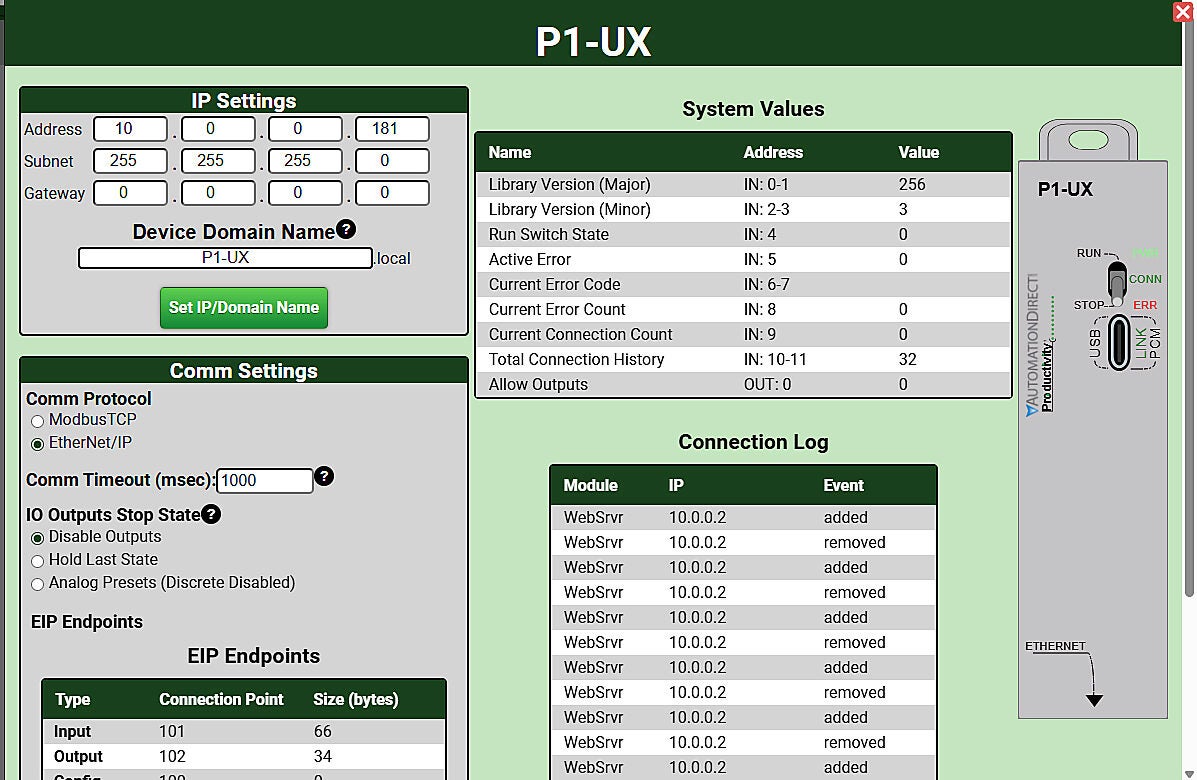Select Run Switch State row name
The height and width of the screenshot is (780, 1197).
549,235
